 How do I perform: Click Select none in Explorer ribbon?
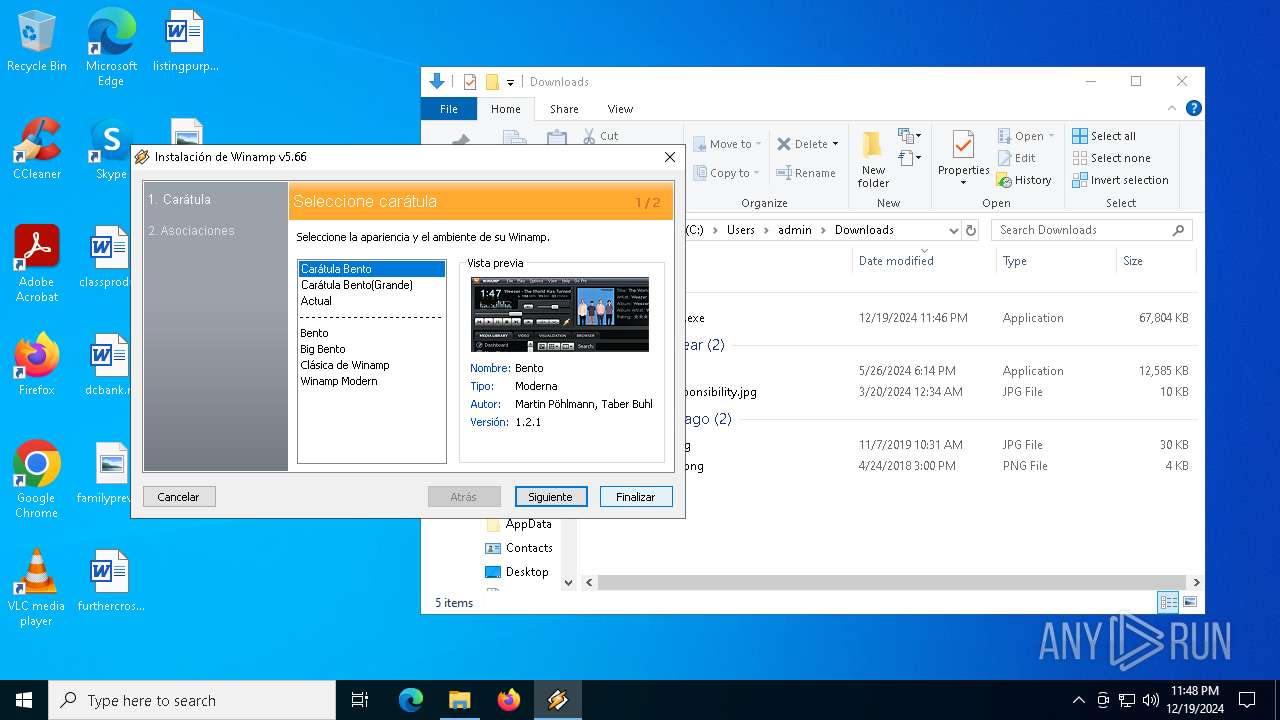pos(1111,158)
